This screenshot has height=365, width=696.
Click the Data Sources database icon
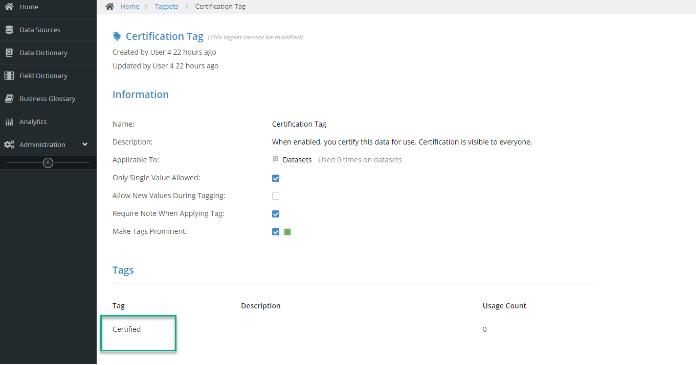pyautogui.click(x=9, y=30)
